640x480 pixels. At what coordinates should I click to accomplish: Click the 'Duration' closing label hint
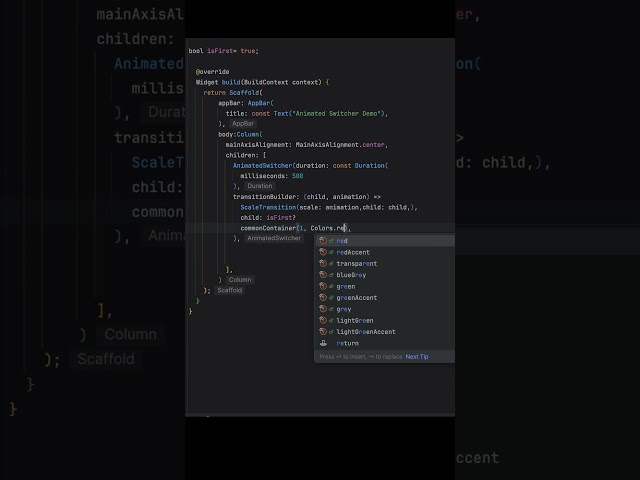(259, 186)
